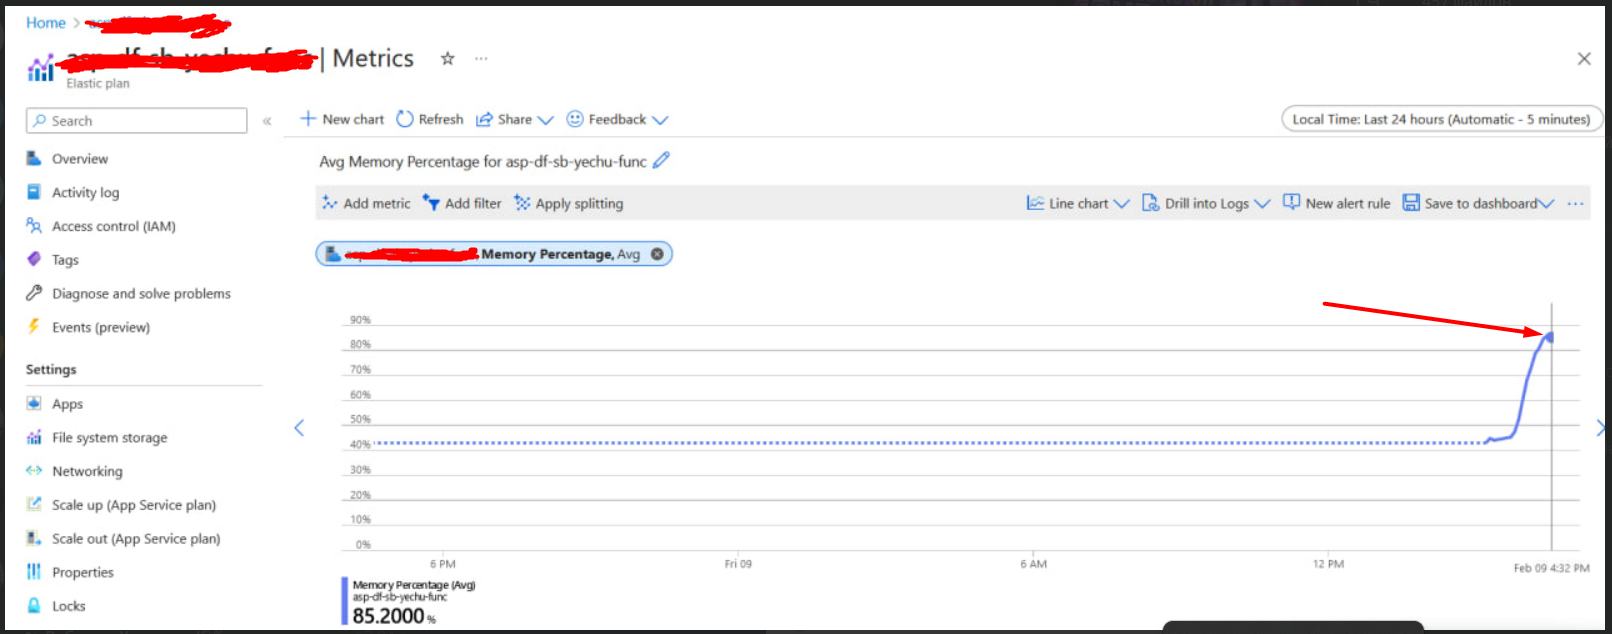Click the padlock Locks icon
This screenshot has width=1612, height=634.
[x=34, y=605]
